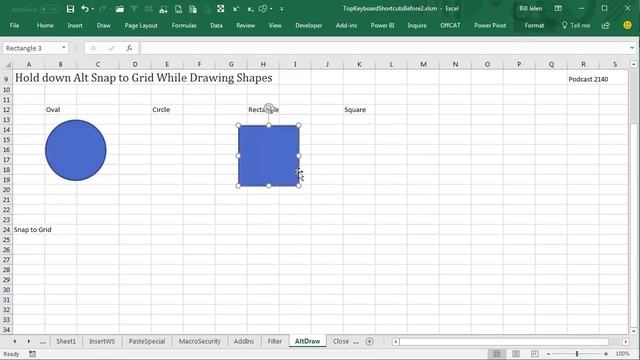Open the Developer ribbon tab
The image size is (640, 360).
click(309, 25)
